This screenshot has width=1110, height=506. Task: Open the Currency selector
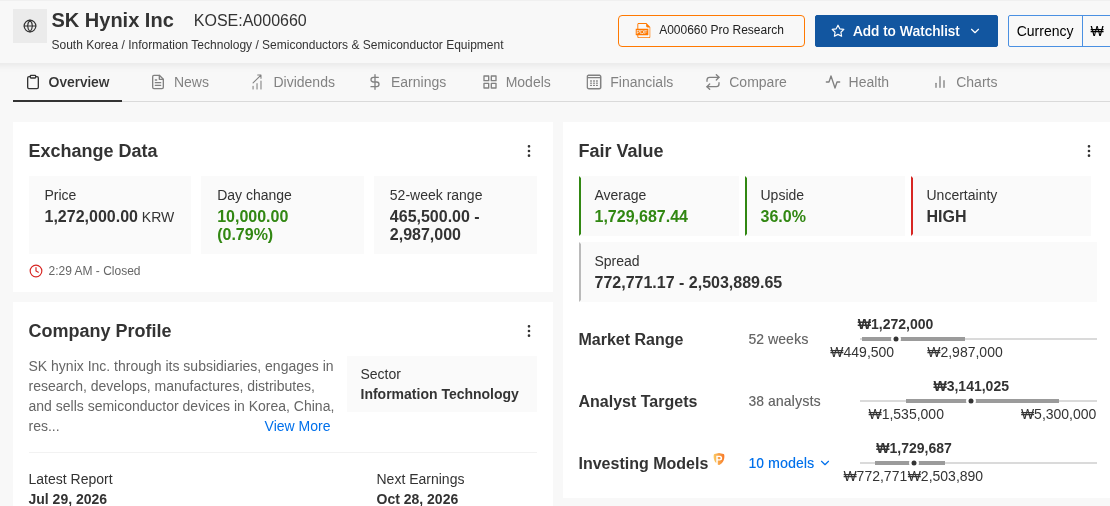[x=1045, y=31]
